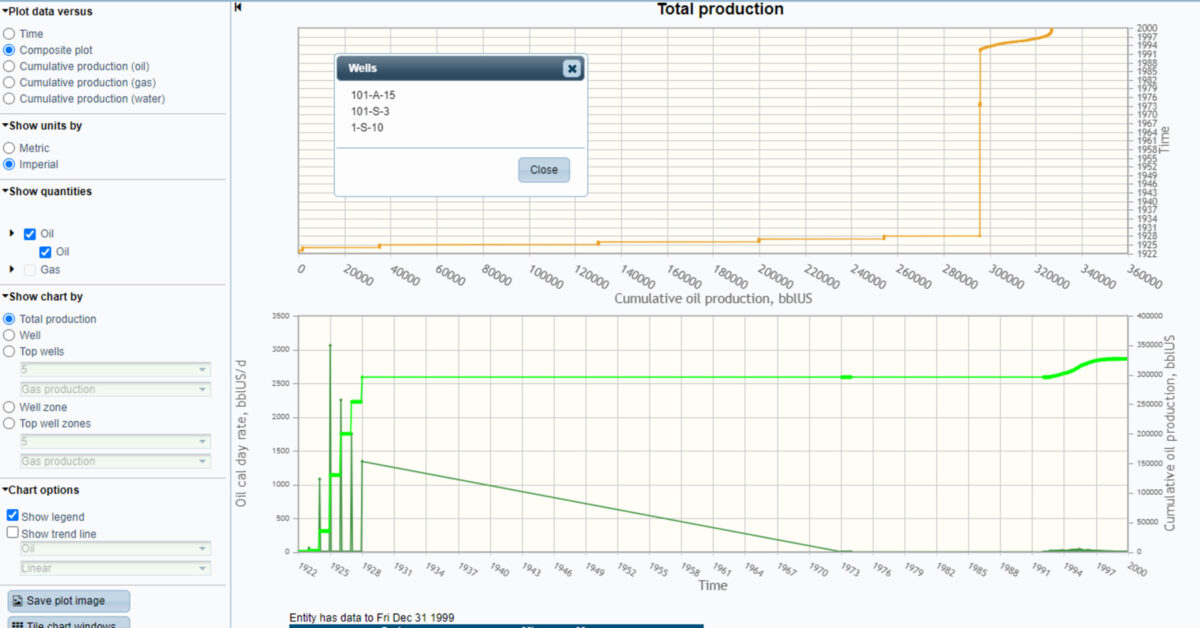Collapse the Plot data versus section

click(5, 10)
